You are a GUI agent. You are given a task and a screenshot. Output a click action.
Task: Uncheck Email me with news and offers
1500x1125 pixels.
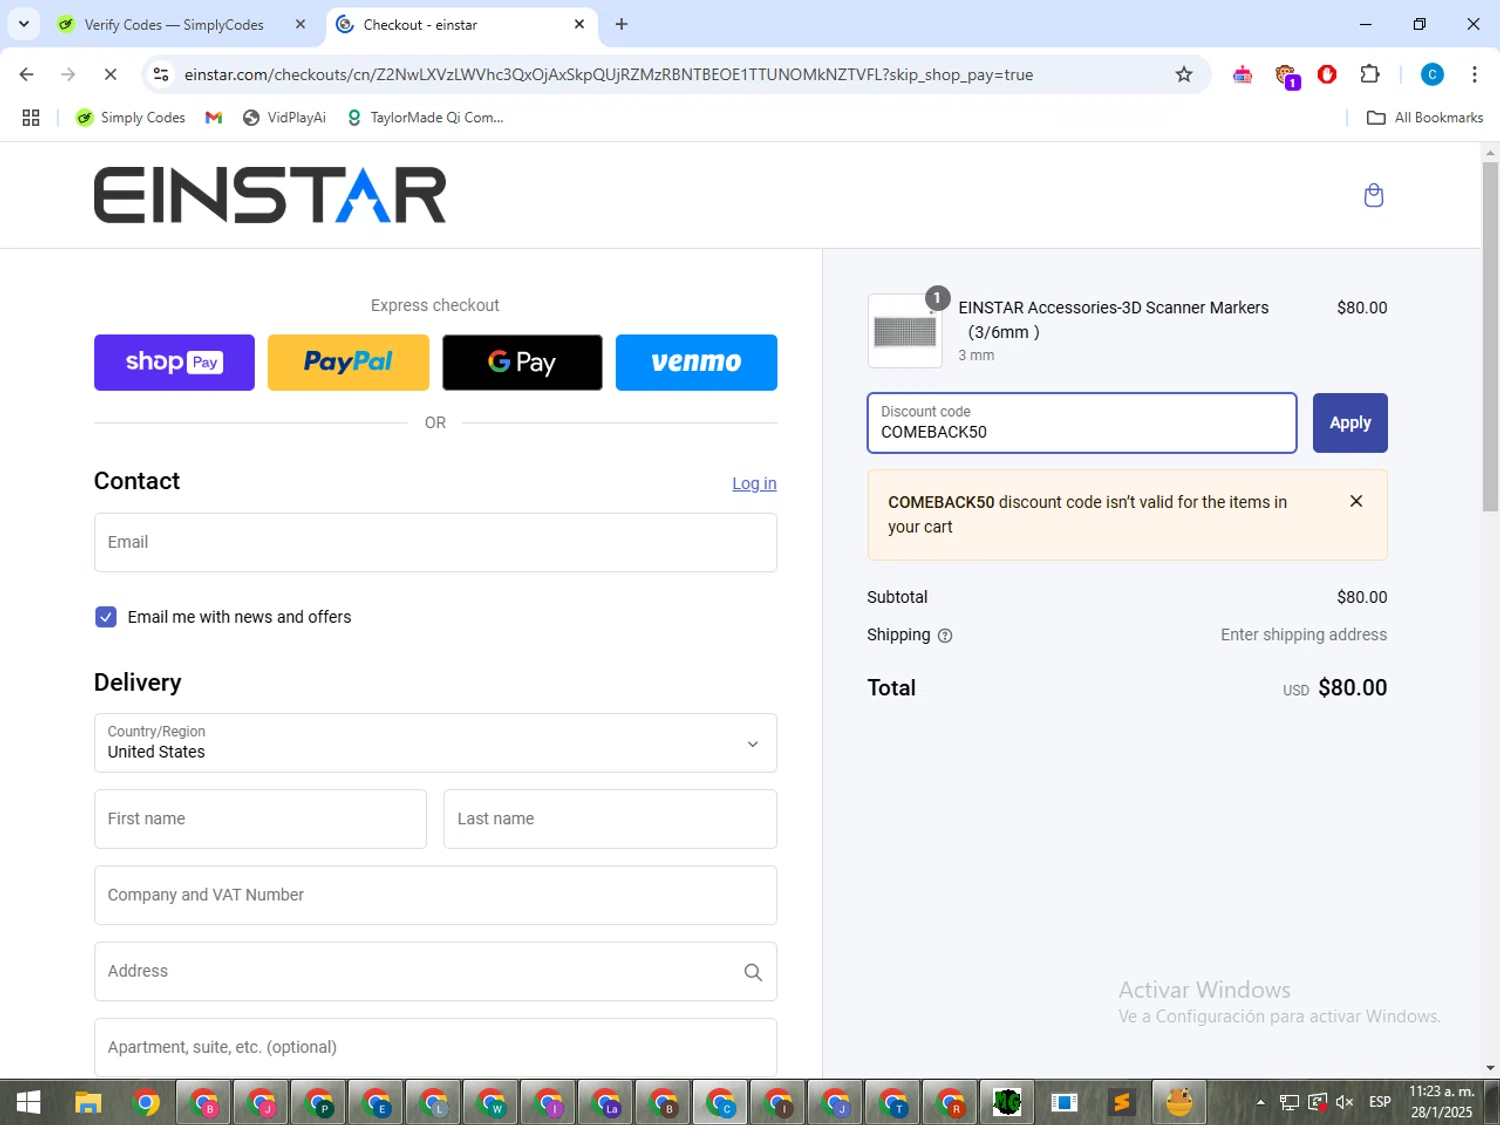106,617
